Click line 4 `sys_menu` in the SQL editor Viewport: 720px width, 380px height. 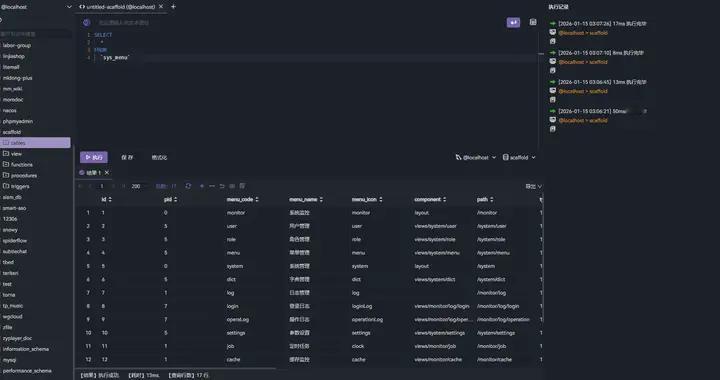(x=114, y=58)
